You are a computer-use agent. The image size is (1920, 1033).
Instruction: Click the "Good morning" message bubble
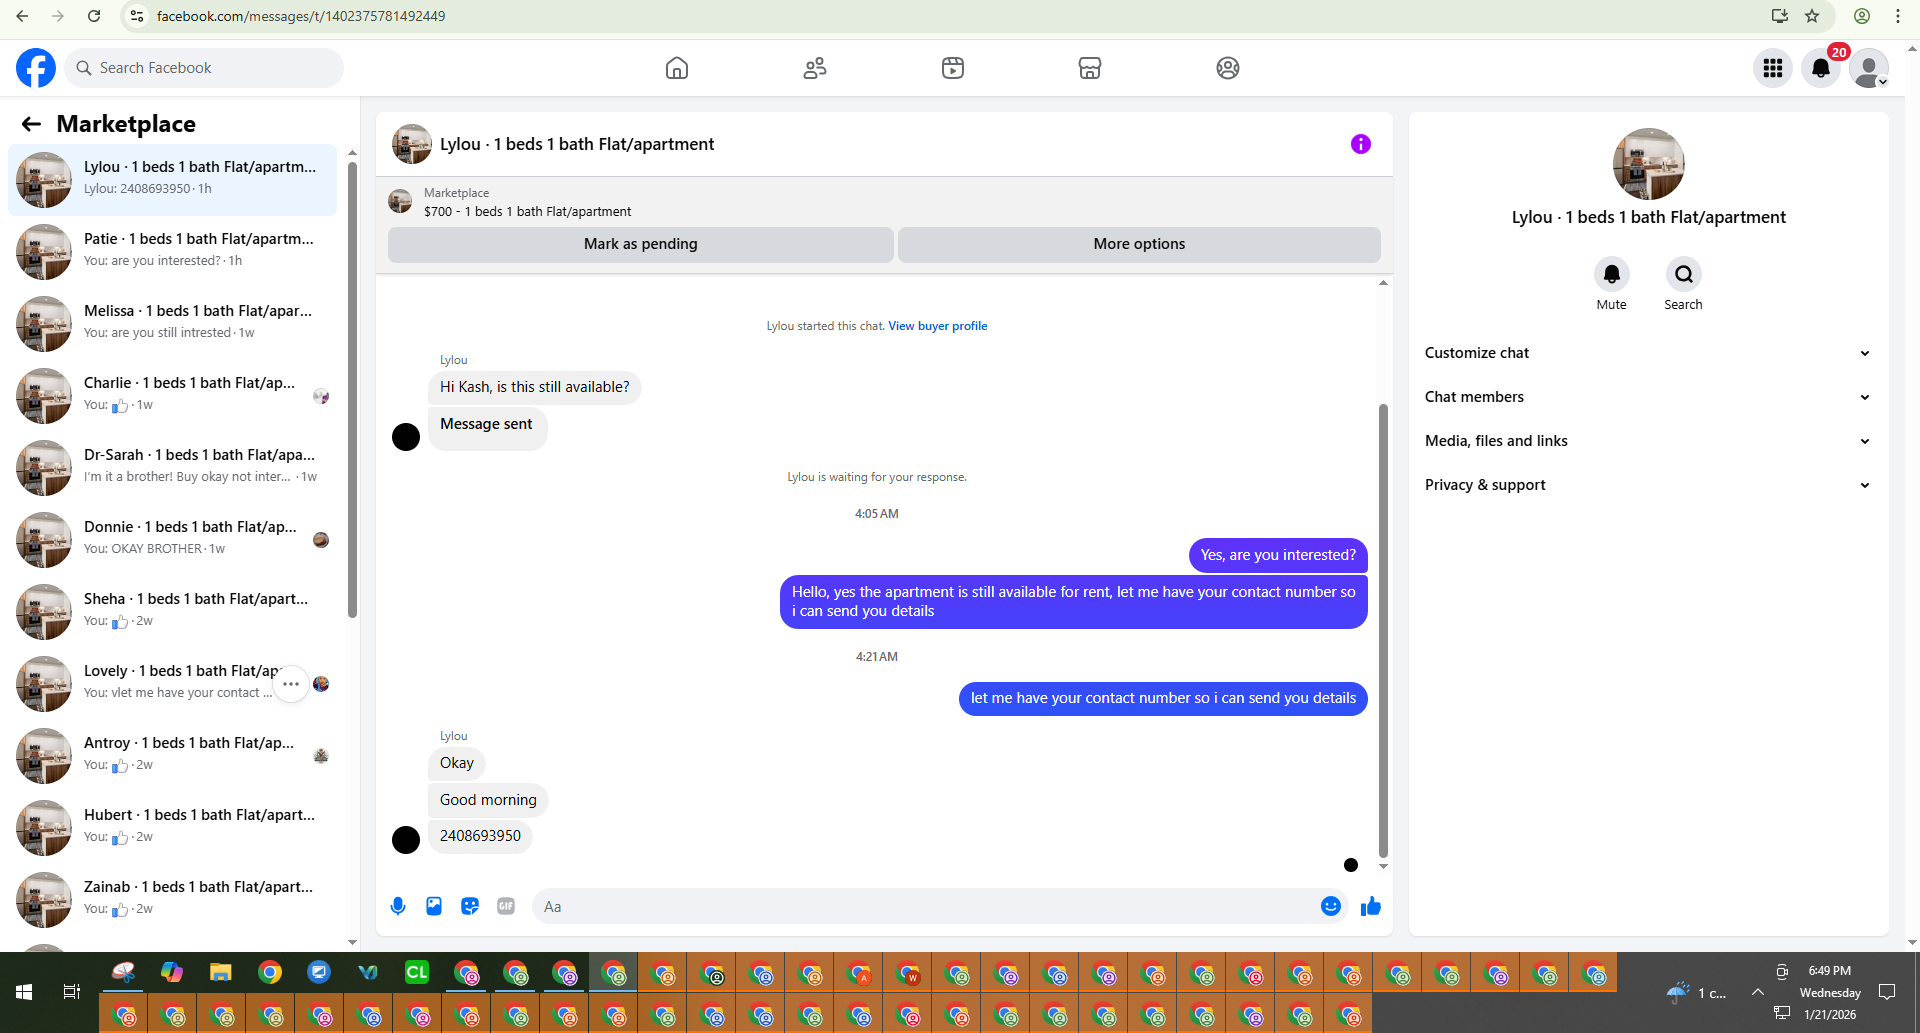(x=488, y=800)
